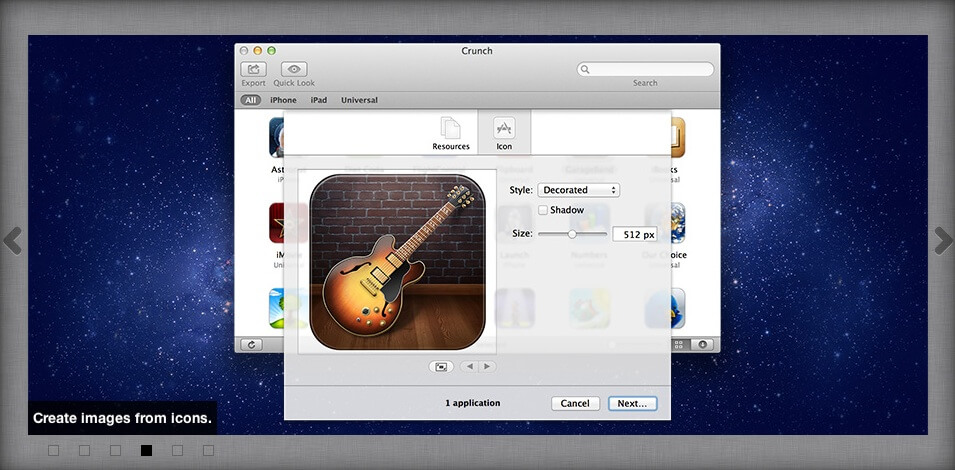Show the previous icon with the left triangle
Viewport: 955px width, 470px height.
[x=469, y=367]
